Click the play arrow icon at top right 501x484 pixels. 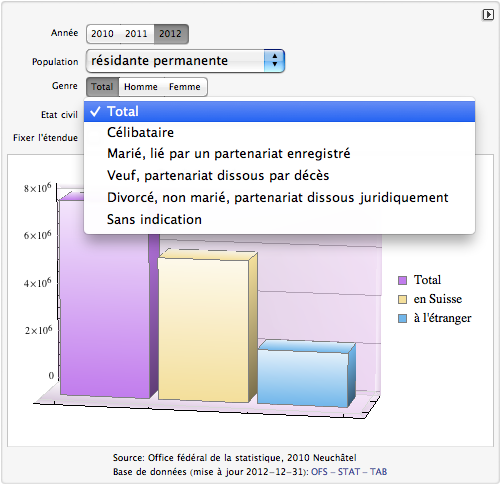(488, 15)
